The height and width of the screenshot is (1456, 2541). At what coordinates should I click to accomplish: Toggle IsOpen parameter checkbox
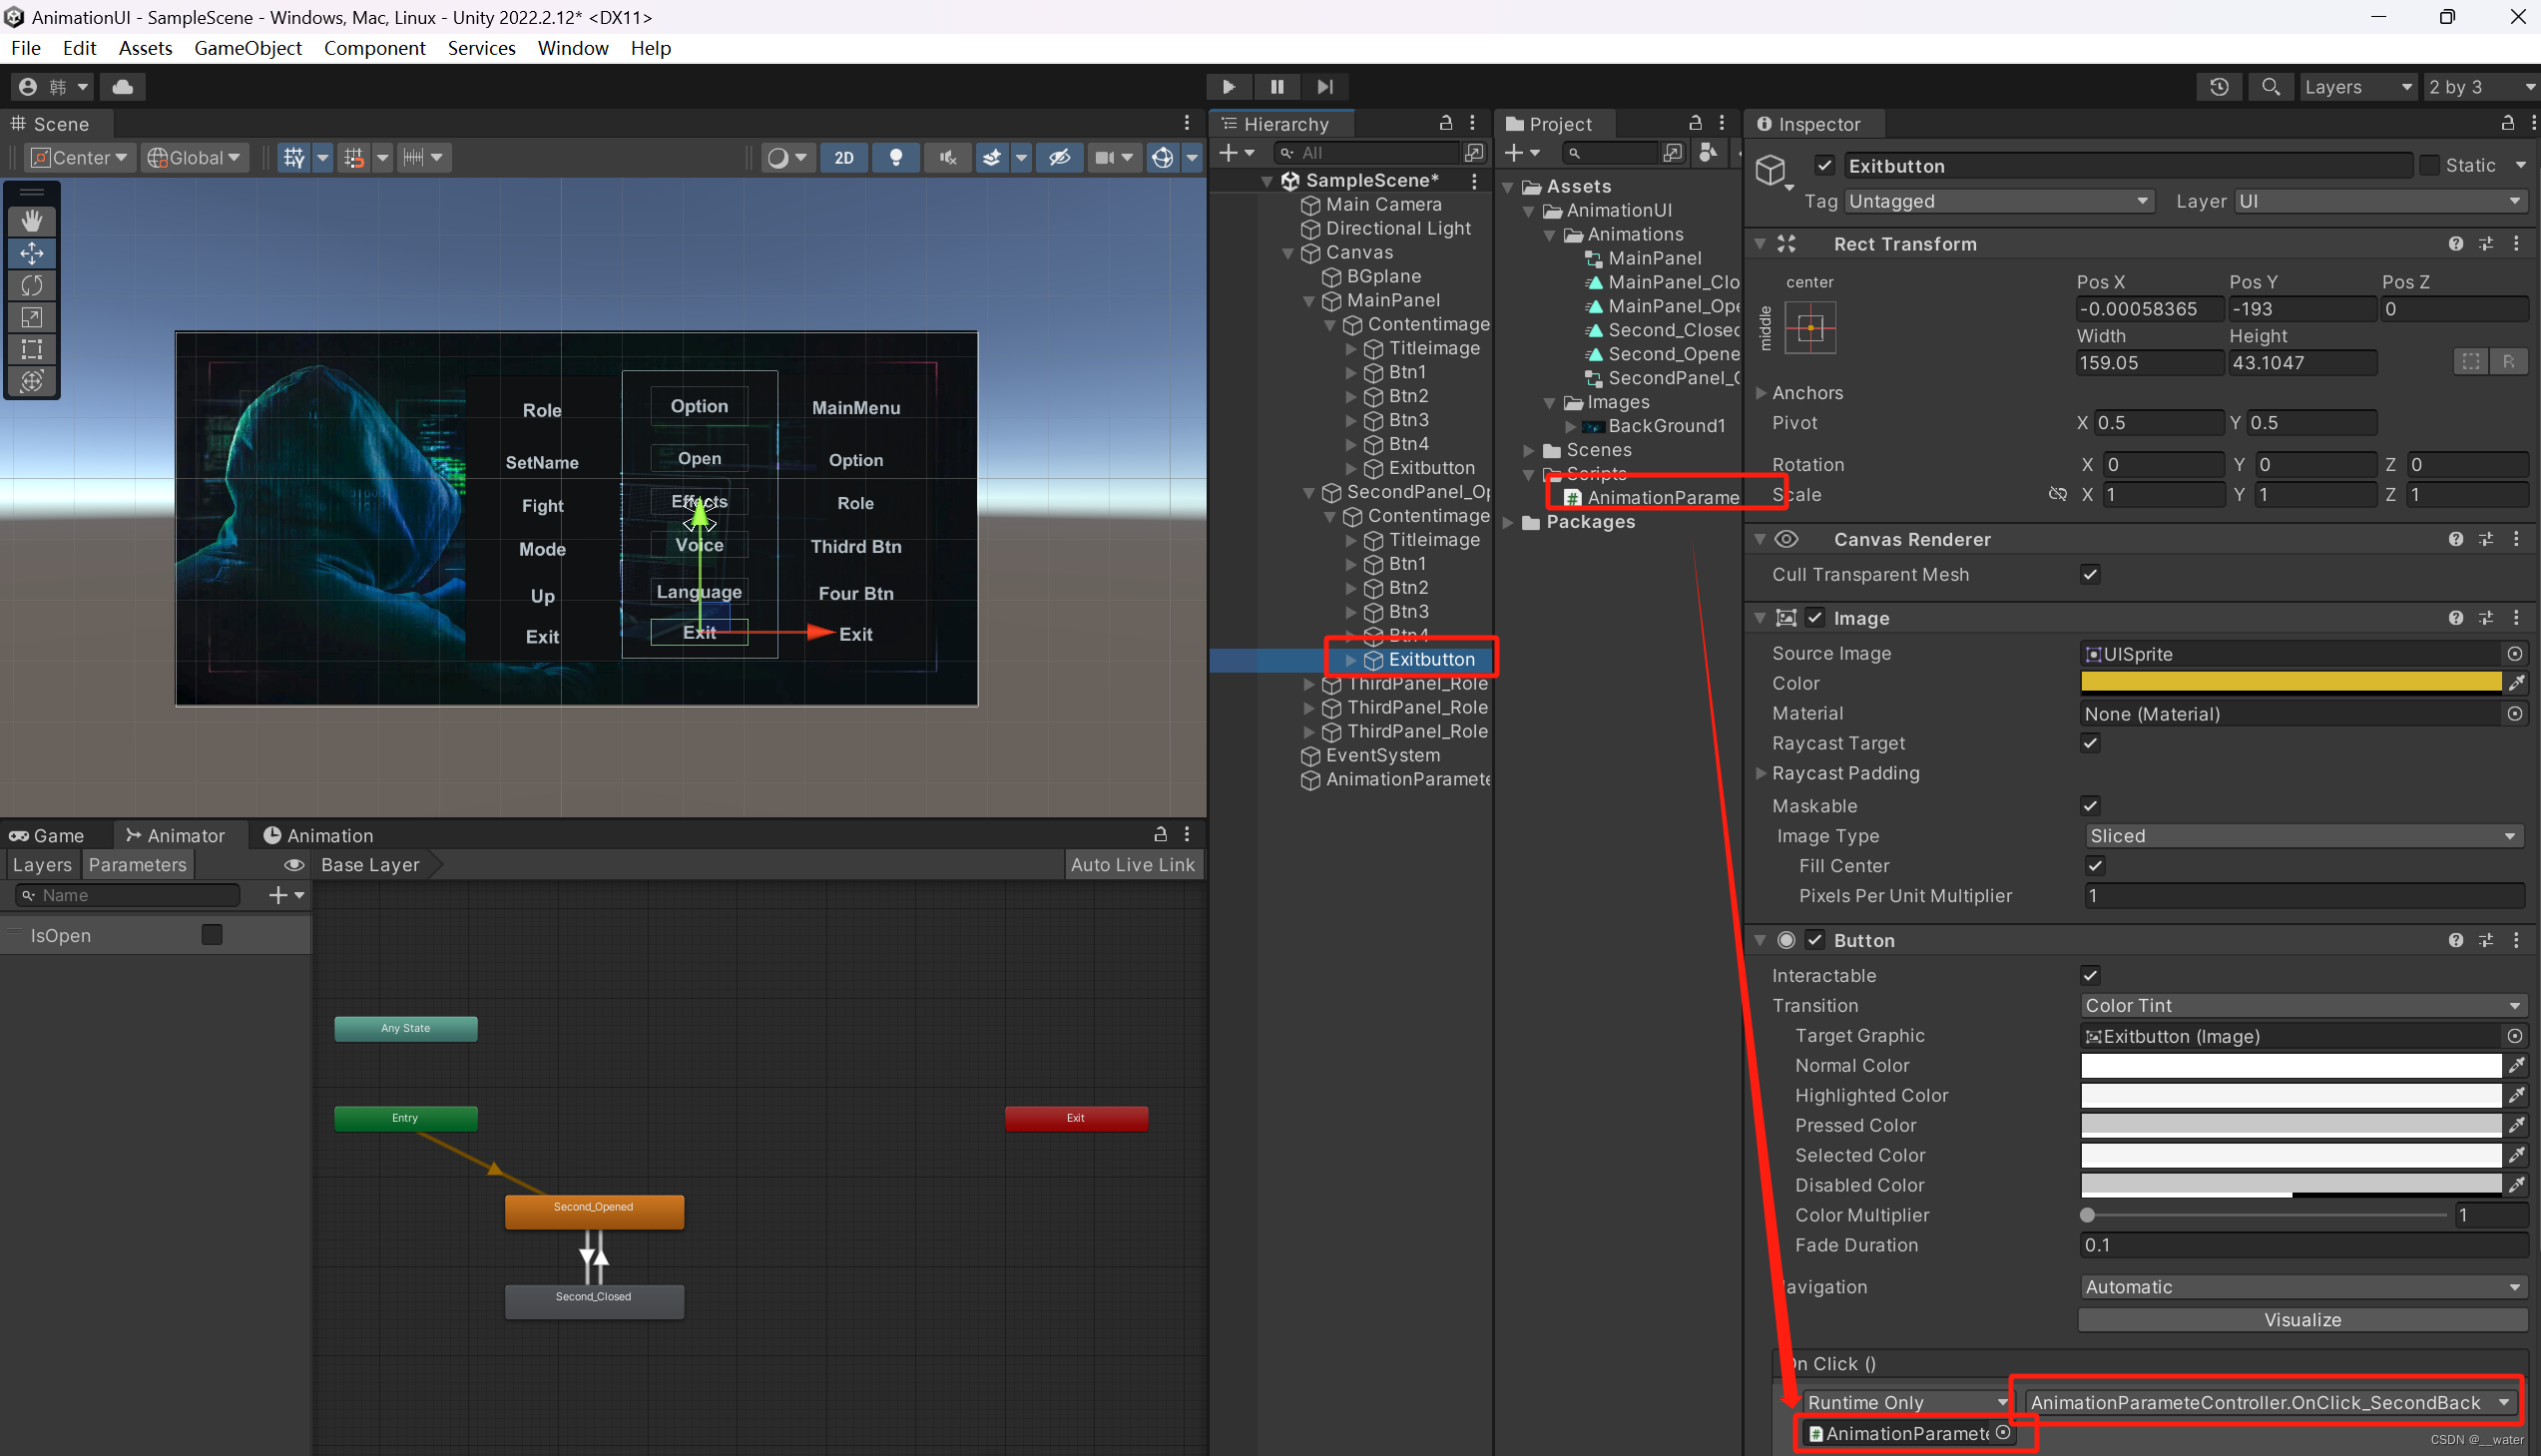click(x=212, y=935)
